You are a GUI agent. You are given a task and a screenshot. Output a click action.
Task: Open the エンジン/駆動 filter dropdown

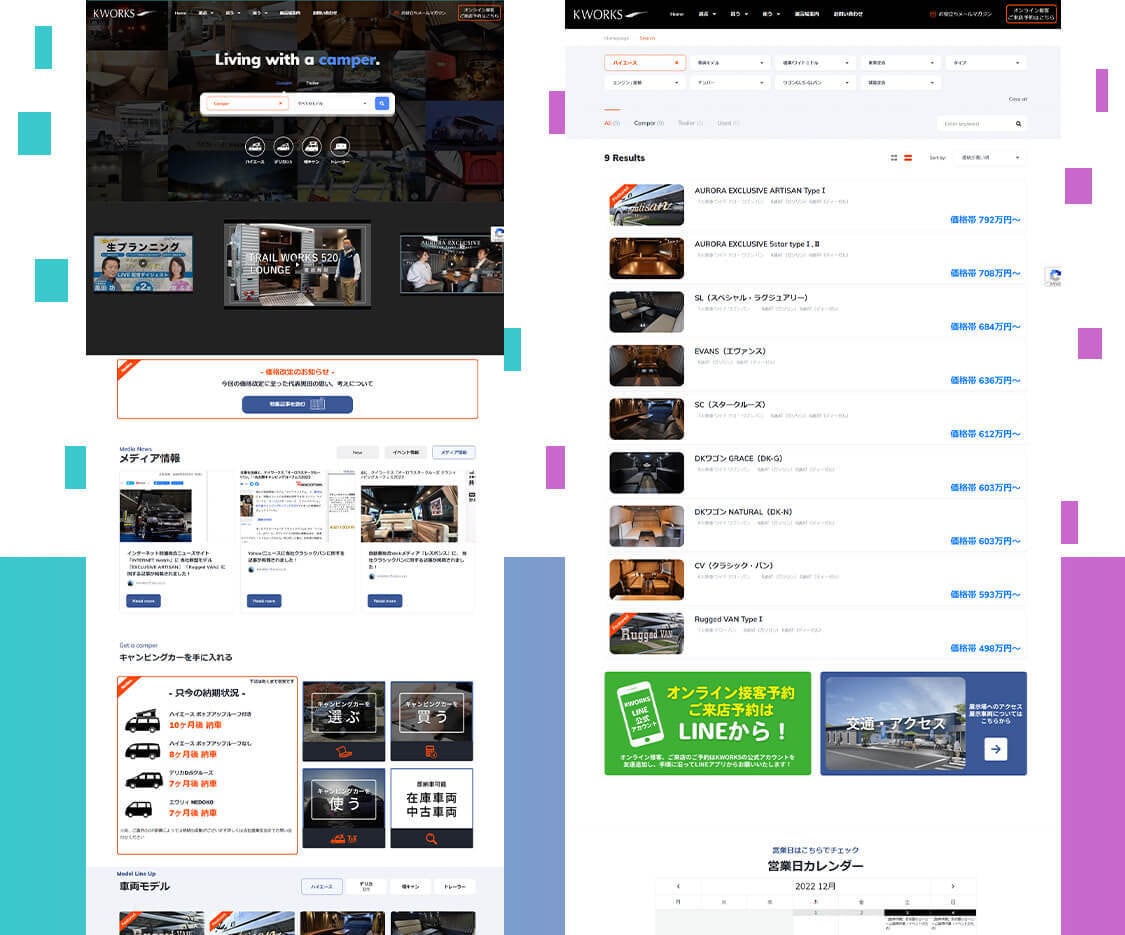click(x=645, y=83)
